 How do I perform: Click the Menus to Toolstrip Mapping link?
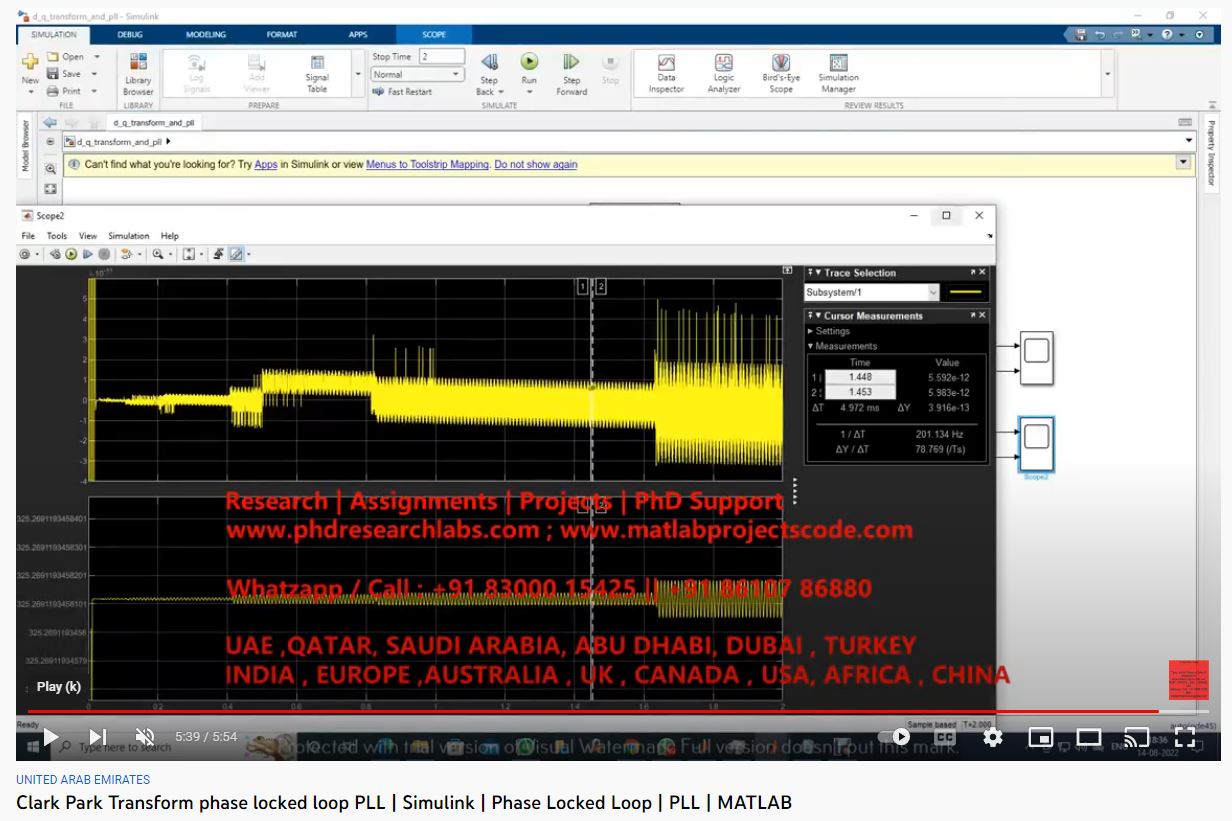click(427, 165)
